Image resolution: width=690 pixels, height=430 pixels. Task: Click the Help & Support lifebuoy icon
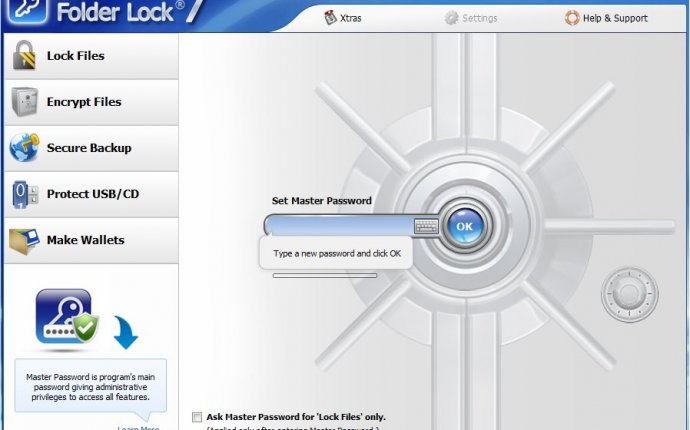[572, 18]
